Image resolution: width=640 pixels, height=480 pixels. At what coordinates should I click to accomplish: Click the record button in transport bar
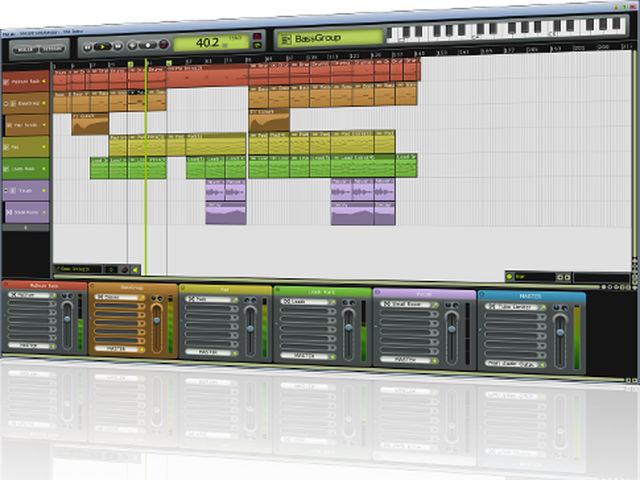click(149, 45)
